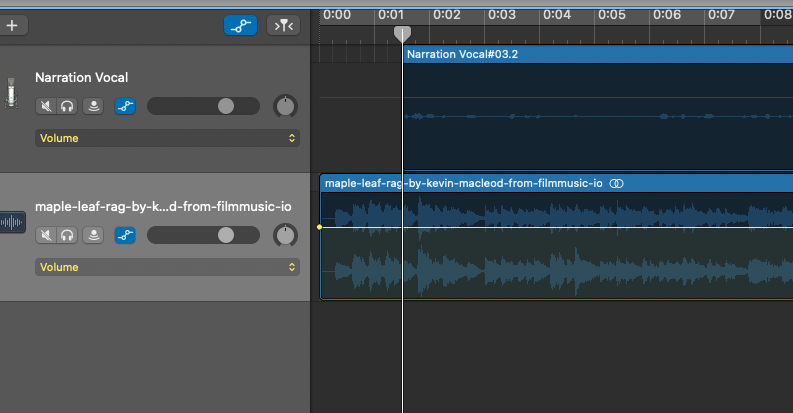The width and height of the screenshot is (793, 413).
Task: Click the loop icon on maple-leaf-rag region
Action: pos(617,183)
